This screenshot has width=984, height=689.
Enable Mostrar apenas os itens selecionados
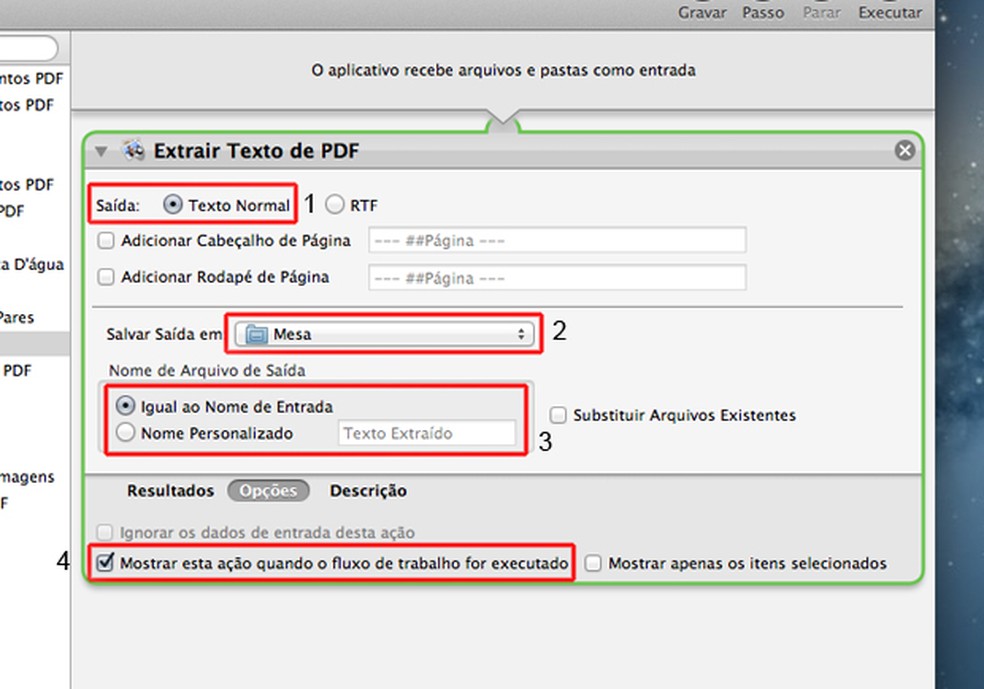(593, 563)
